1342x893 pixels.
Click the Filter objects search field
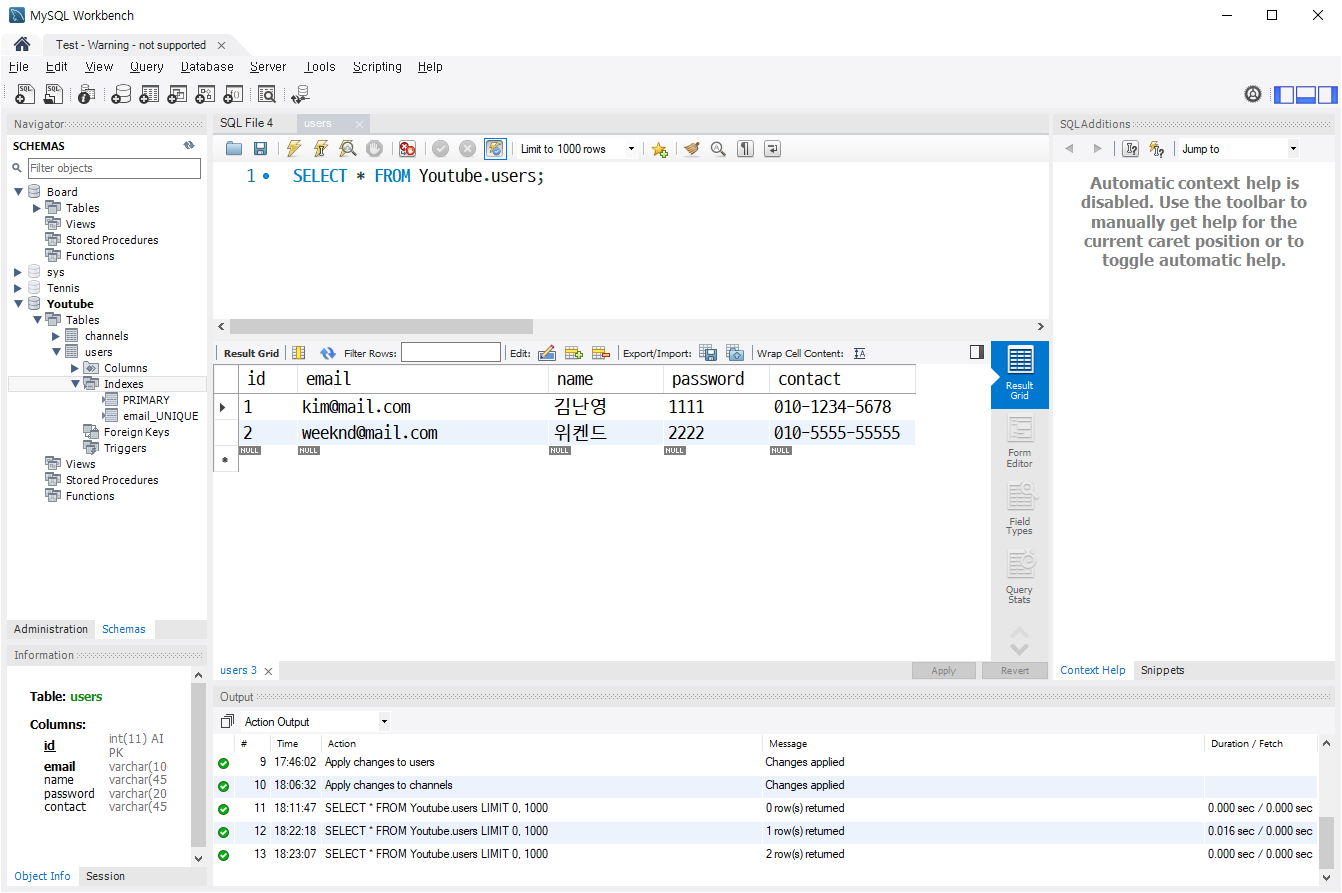click(x=113, y=168)
